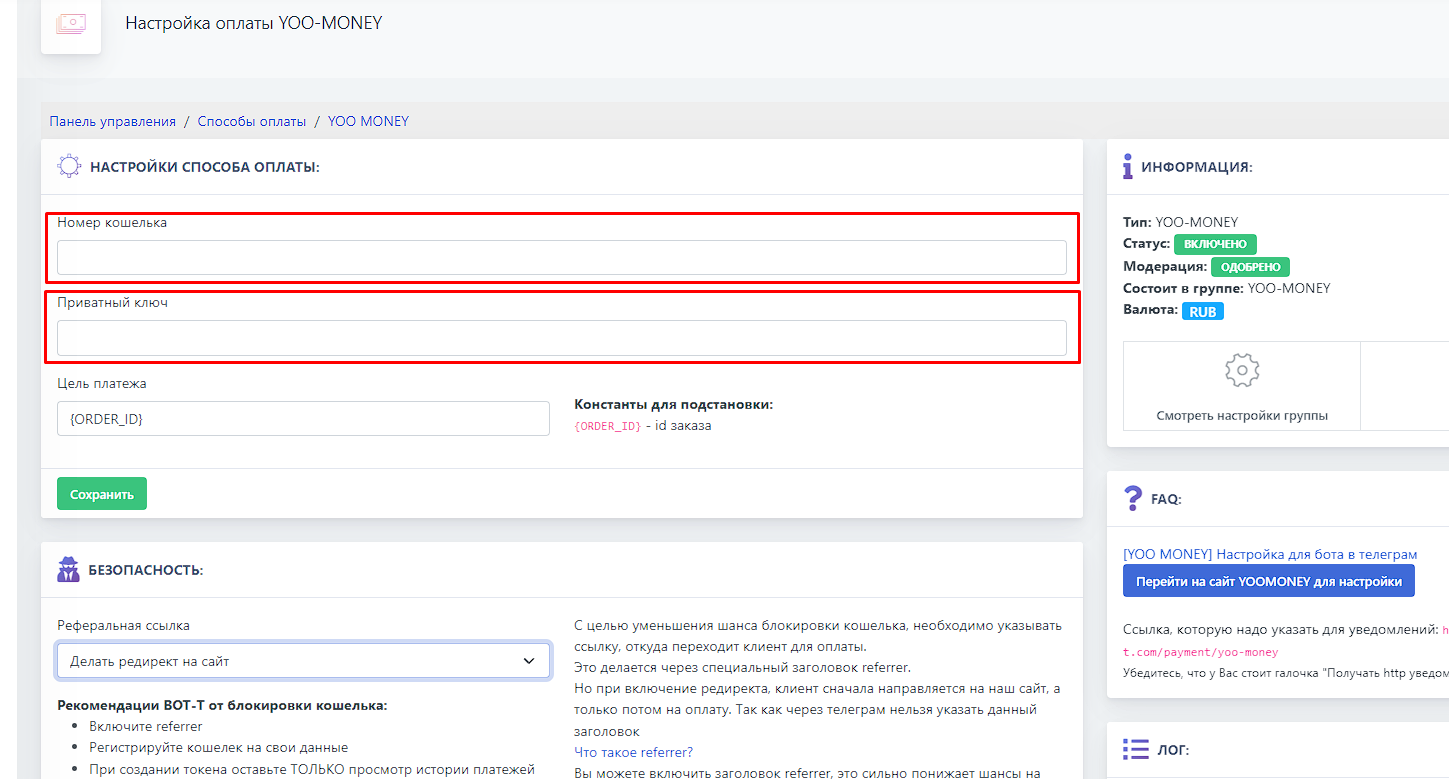Click the Тип: YOO-MONEY info line
The image size is (1449, 779).
coord(1181,222)
